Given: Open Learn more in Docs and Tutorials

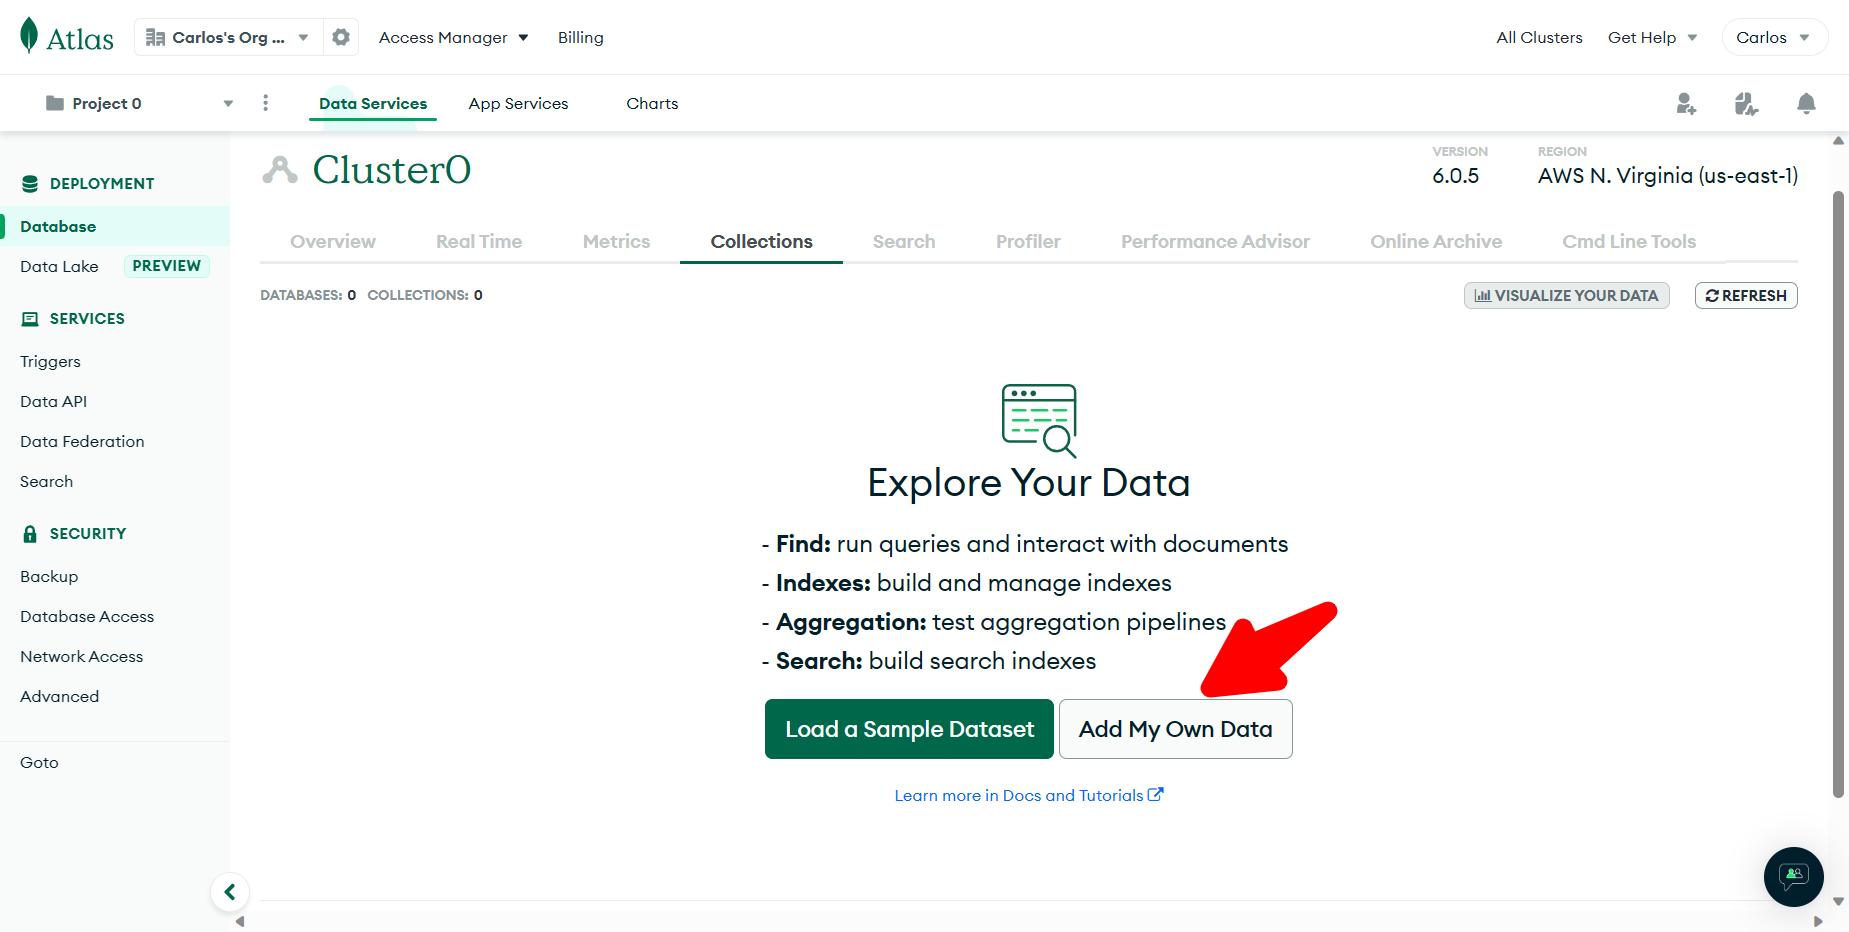Looking at the screenshot, I should (1029, 795).
